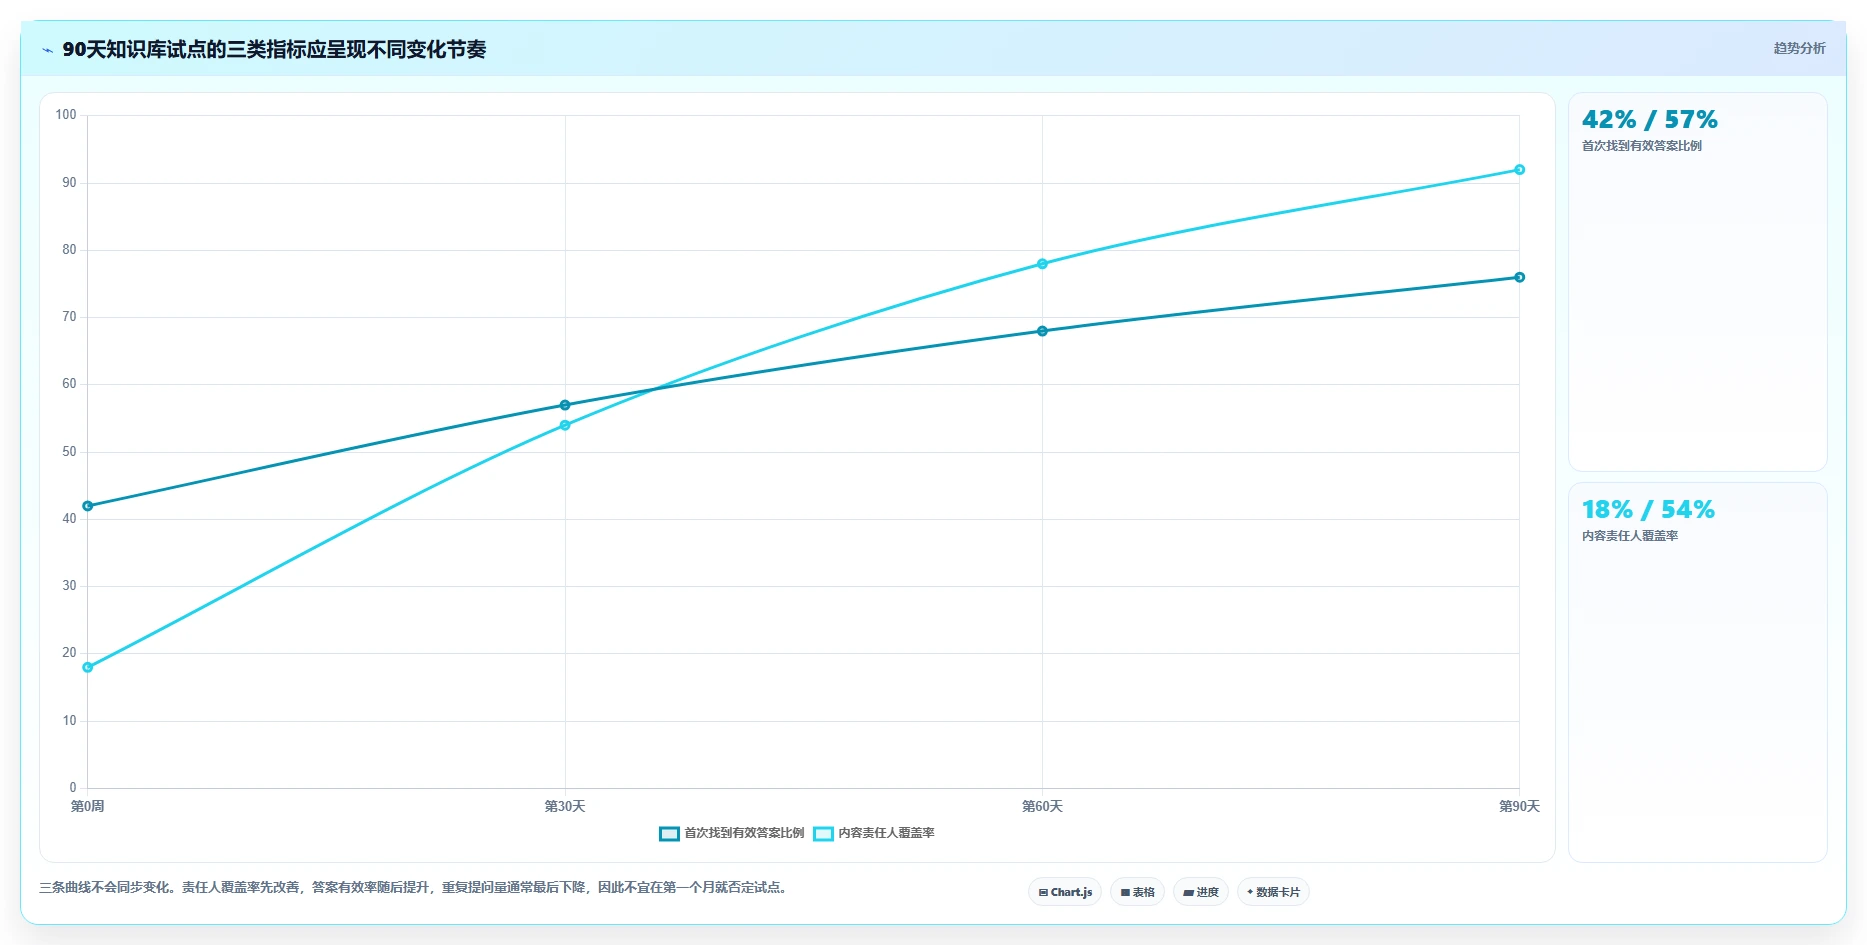This screenshot has width=1867, height=945.
Task: Click the 第90天 x-axis label
Action: [1519, 806]
